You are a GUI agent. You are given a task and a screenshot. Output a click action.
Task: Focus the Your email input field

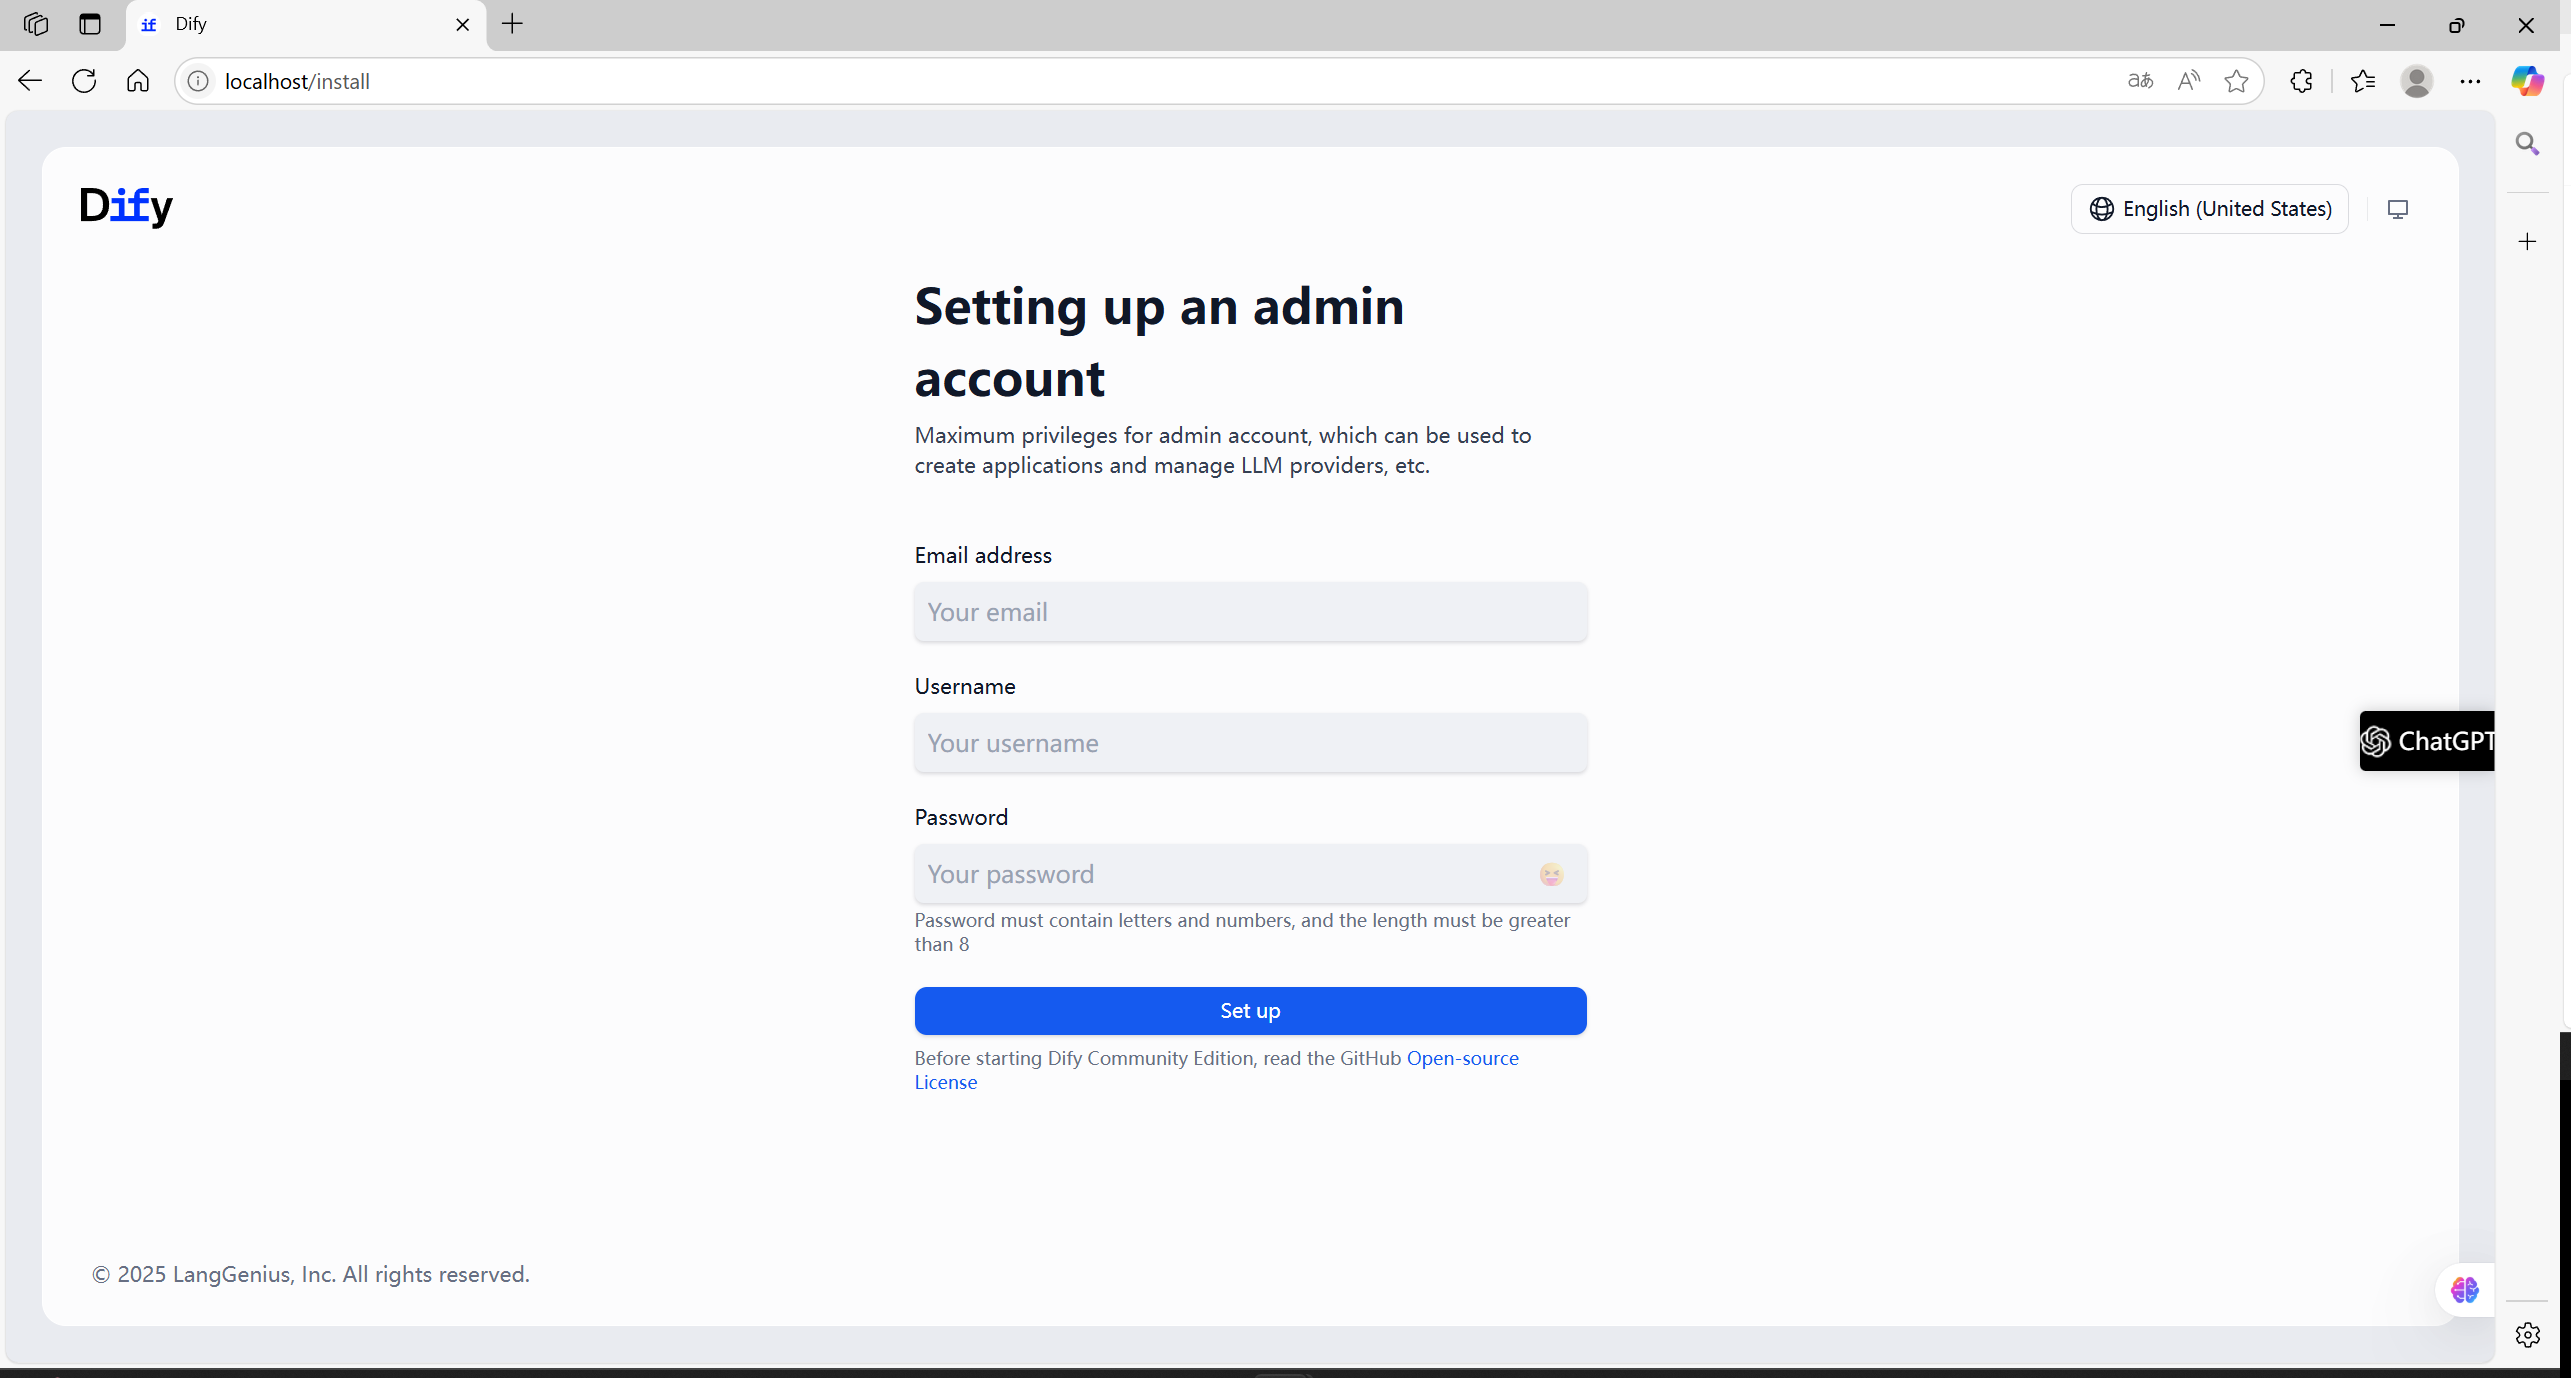(x=1250, y=612)
